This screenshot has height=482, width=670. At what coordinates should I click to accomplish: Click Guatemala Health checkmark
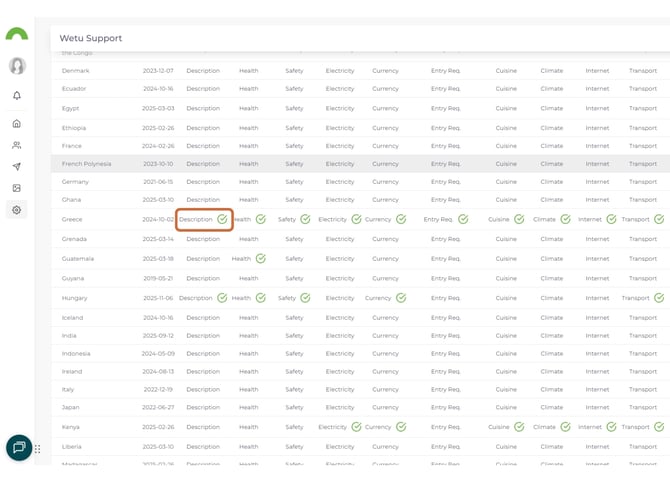pos(261,259)
